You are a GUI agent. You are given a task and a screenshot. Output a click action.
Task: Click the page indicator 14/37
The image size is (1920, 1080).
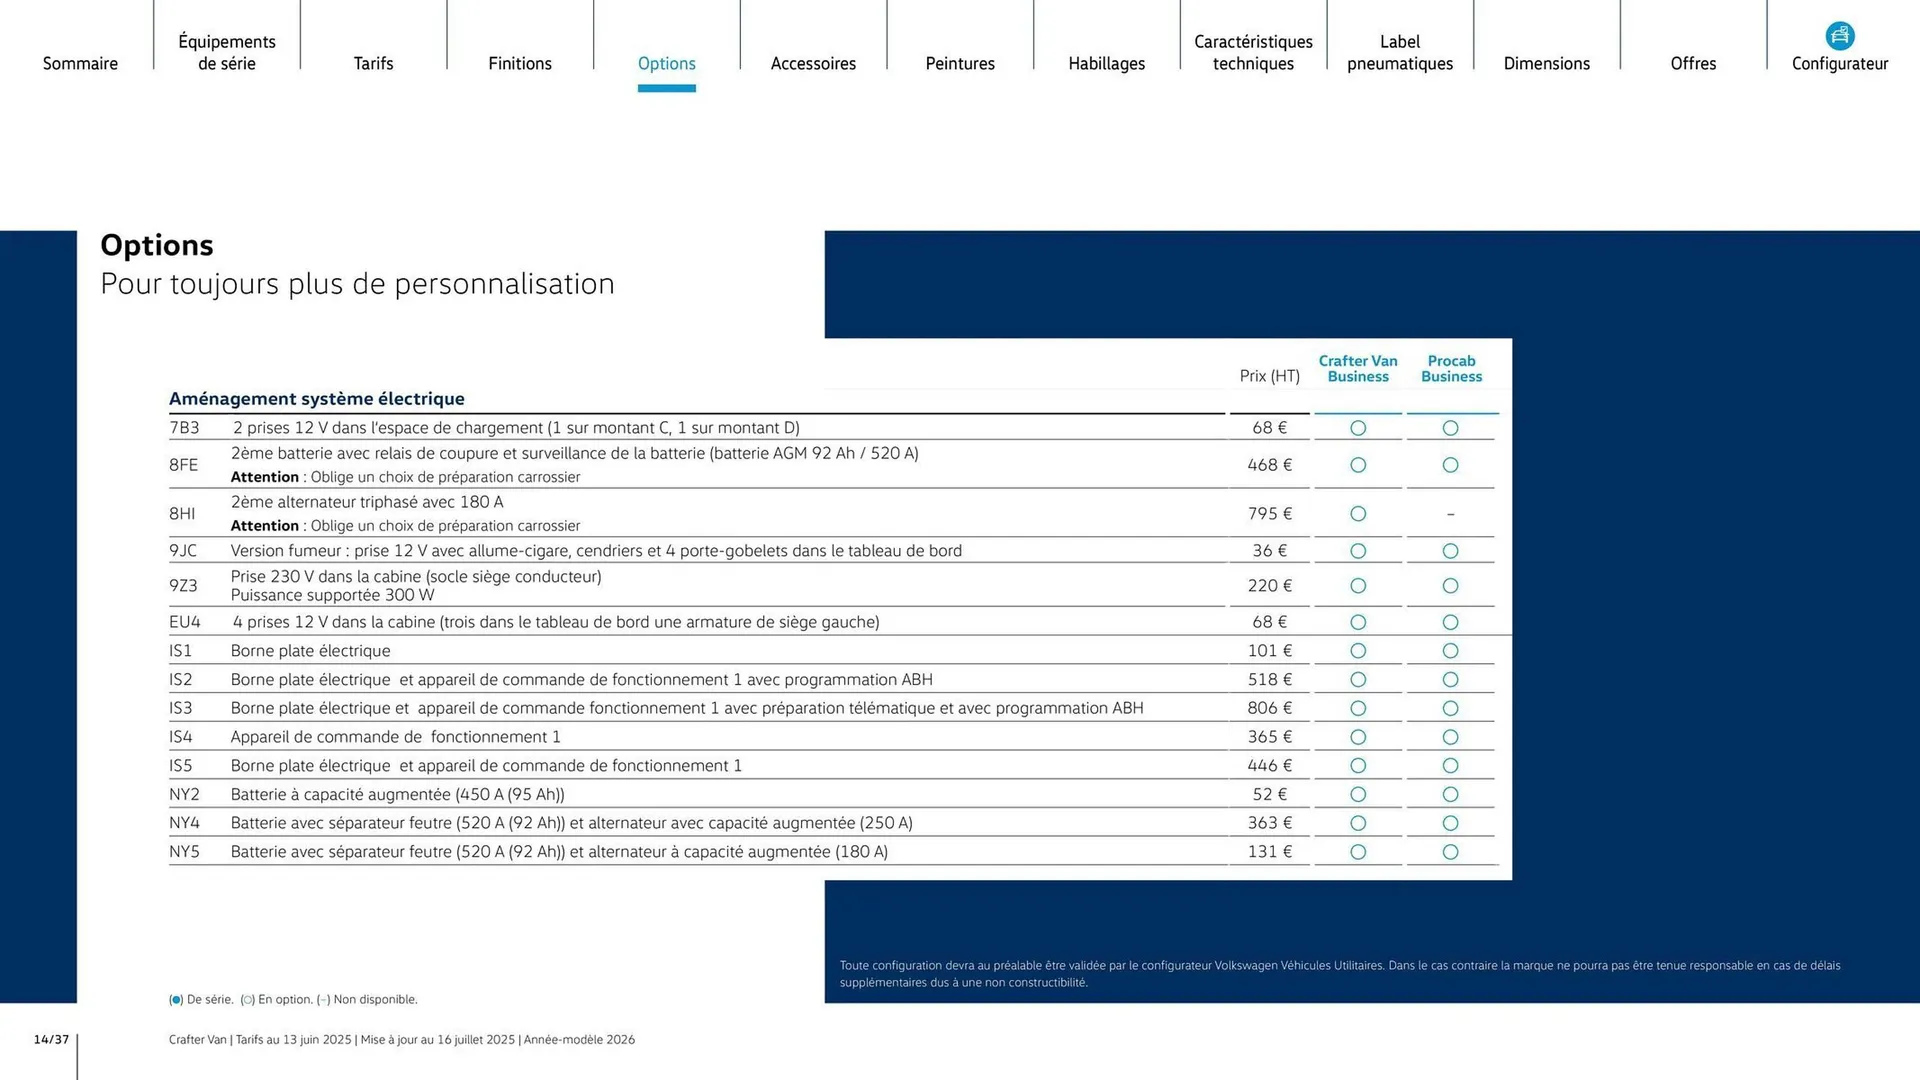pyautogui.click(x=51, y=1038)
